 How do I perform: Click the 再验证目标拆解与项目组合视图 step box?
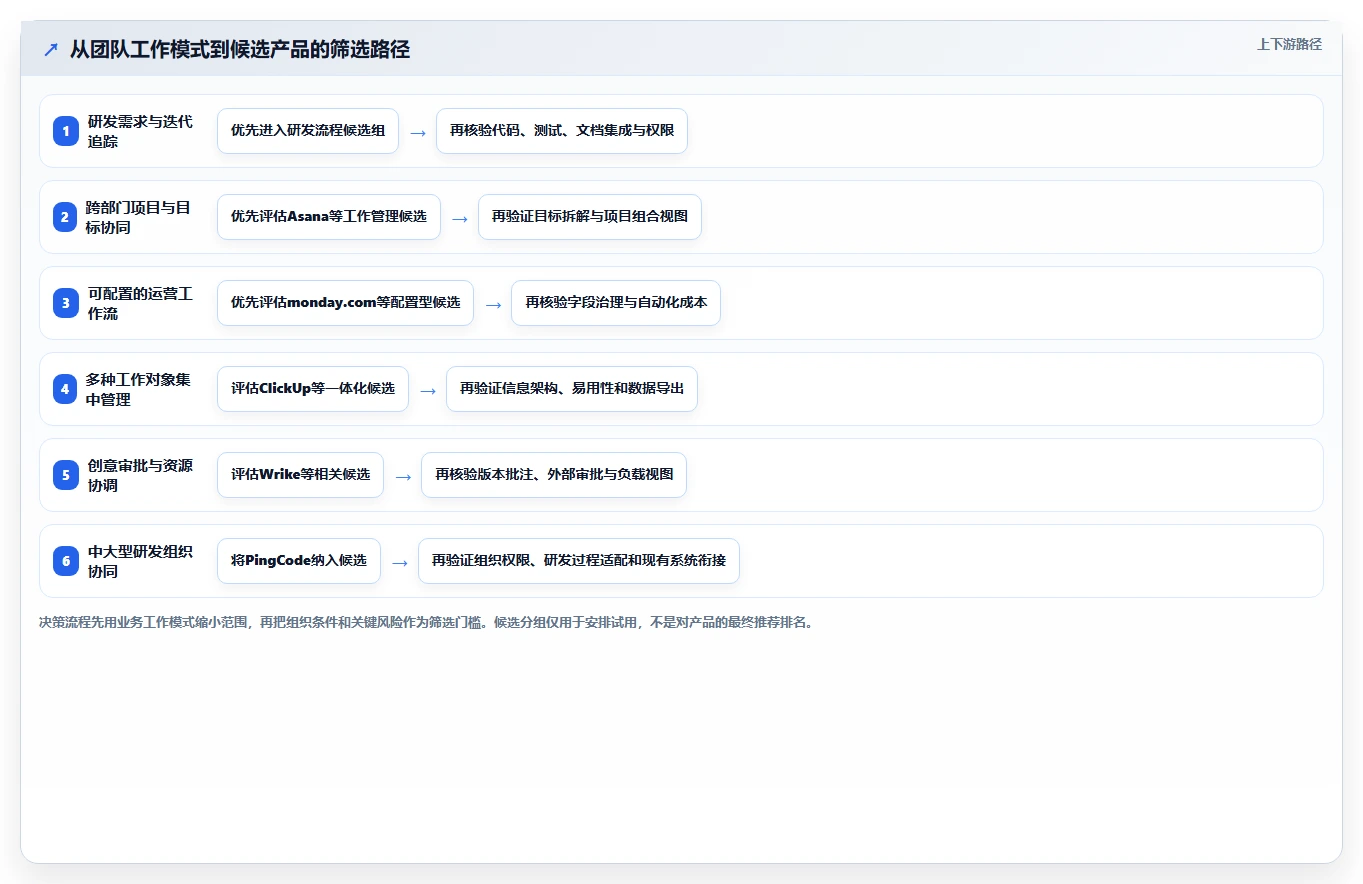tap(590, 217)
